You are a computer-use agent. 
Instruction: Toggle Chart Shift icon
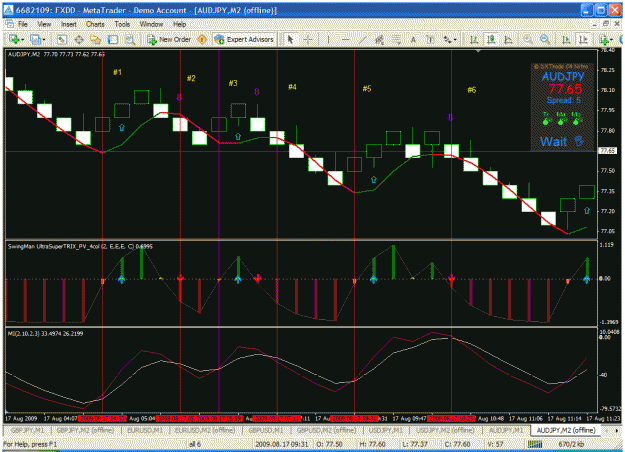point(583,39)
